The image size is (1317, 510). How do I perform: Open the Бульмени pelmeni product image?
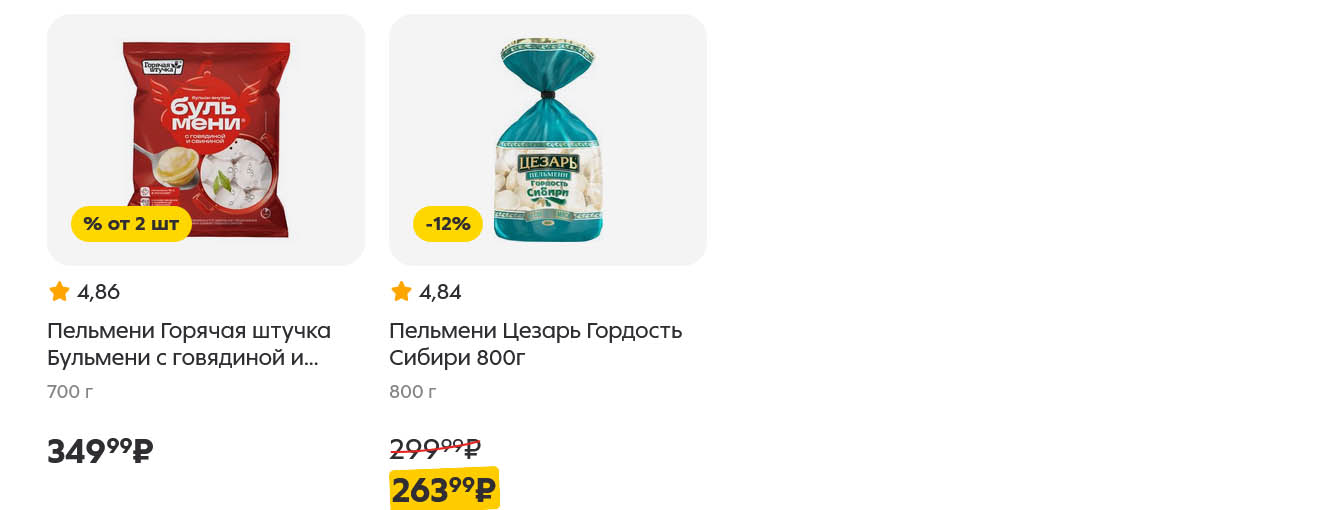(x=206, y=140)
